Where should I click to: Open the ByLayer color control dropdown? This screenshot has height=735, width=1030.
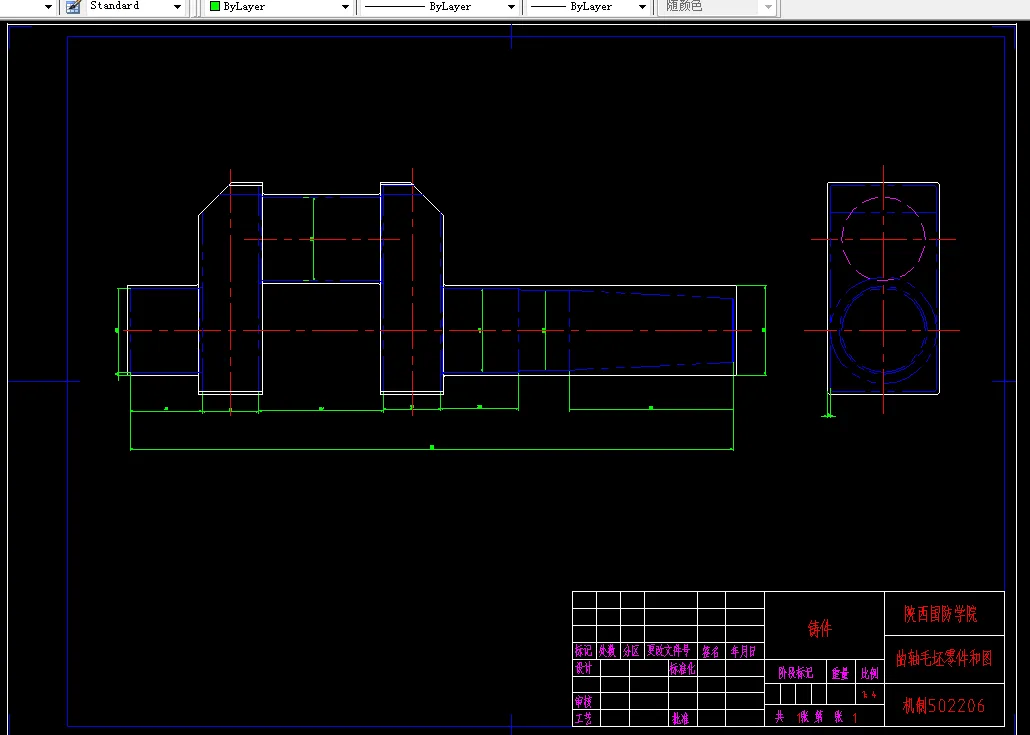point(345,7)
